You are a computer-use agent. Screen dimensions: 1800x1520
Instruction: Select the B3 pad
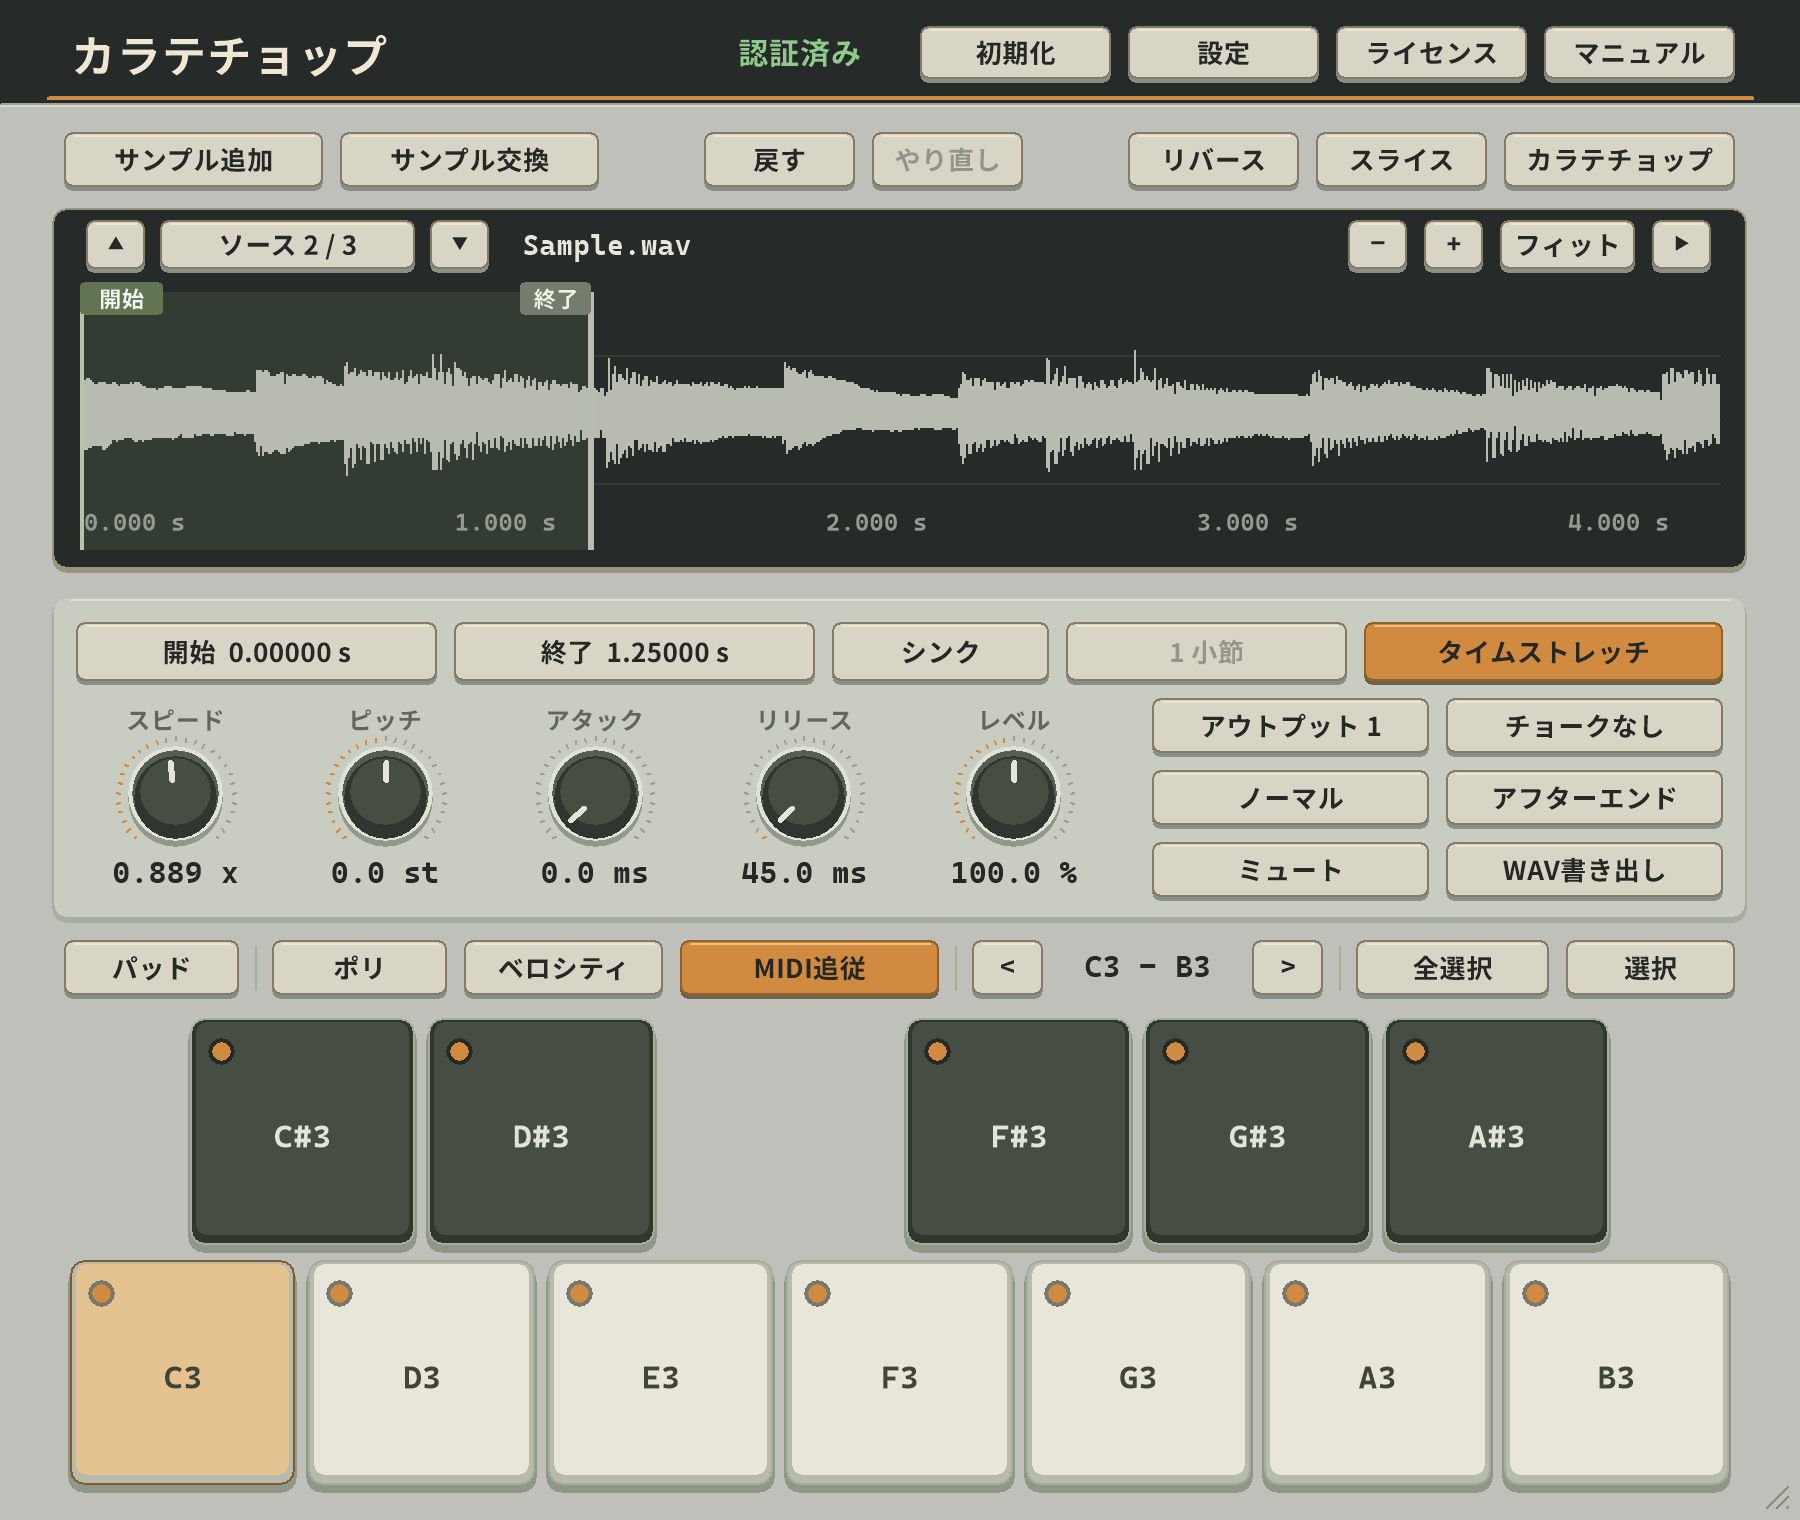pyautogui.click(x=1616, y=1372)
